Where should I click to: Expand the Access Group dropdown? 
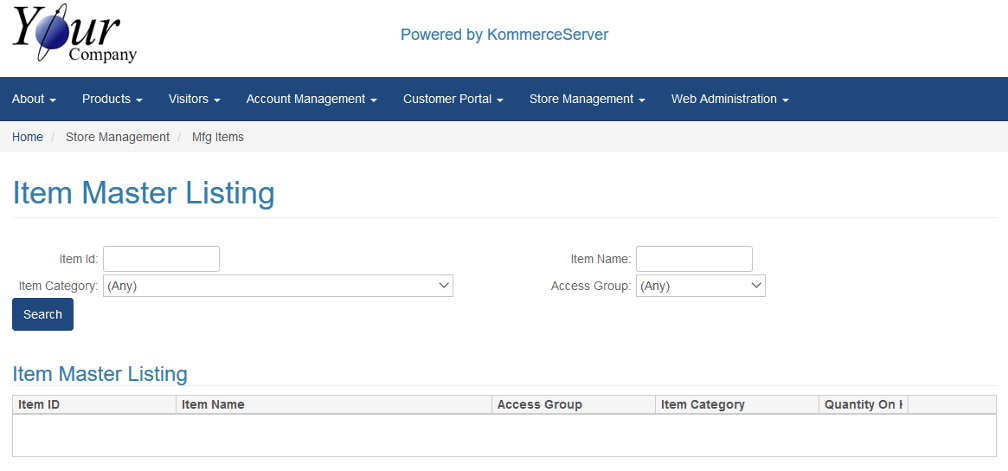[x=700, y=286]
